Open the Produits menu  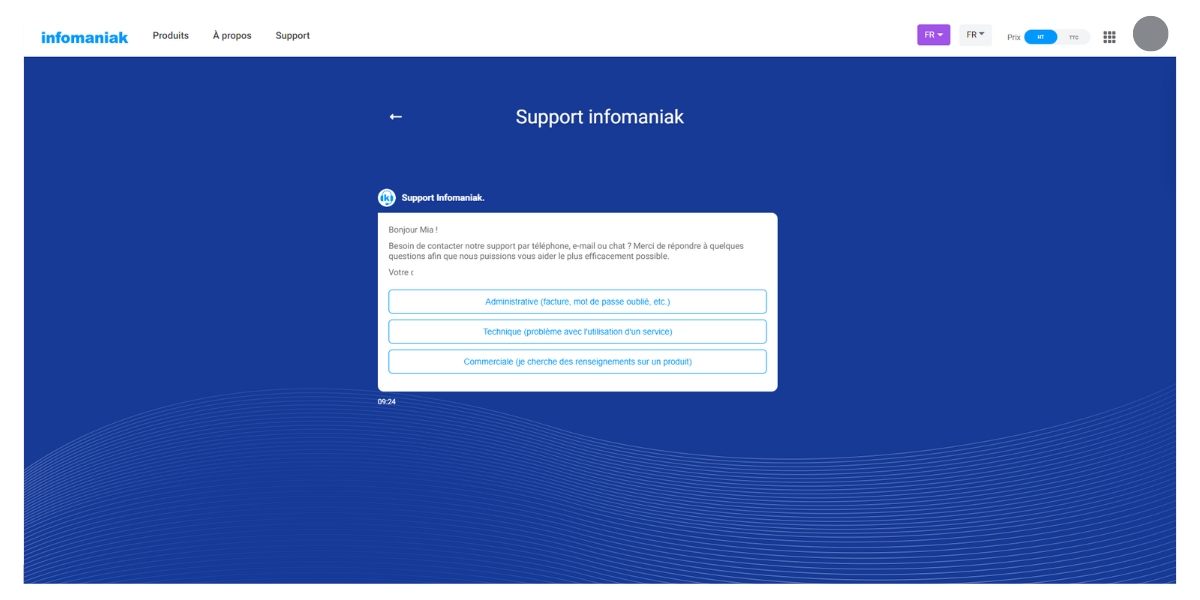point(170,36)
